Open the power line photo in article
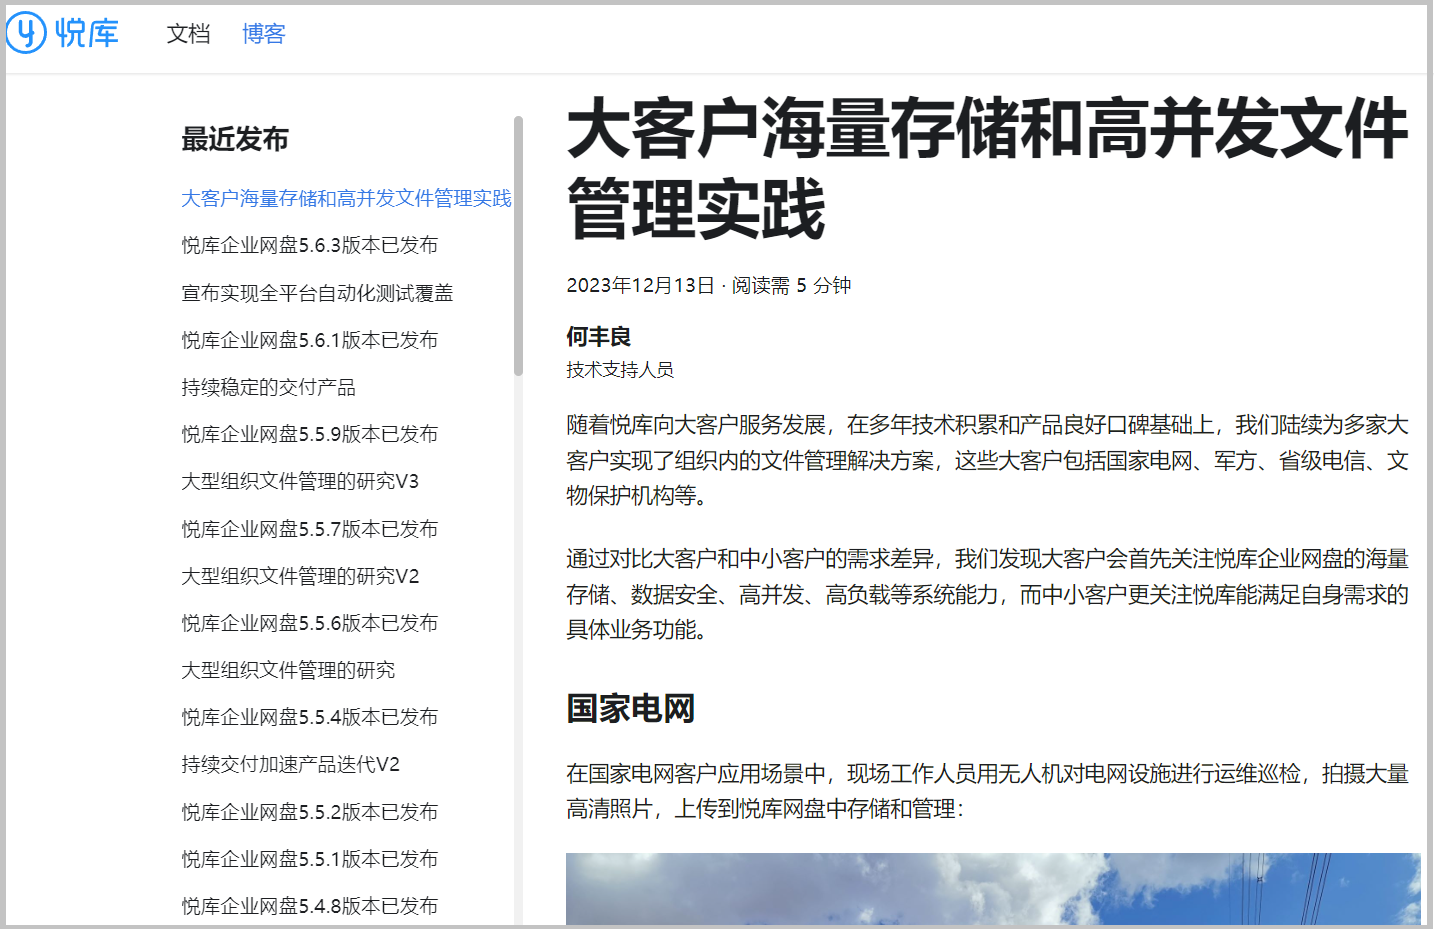The height and width of the screenshot is (929, 1434). pyautogui.click(x=993, y=889)
